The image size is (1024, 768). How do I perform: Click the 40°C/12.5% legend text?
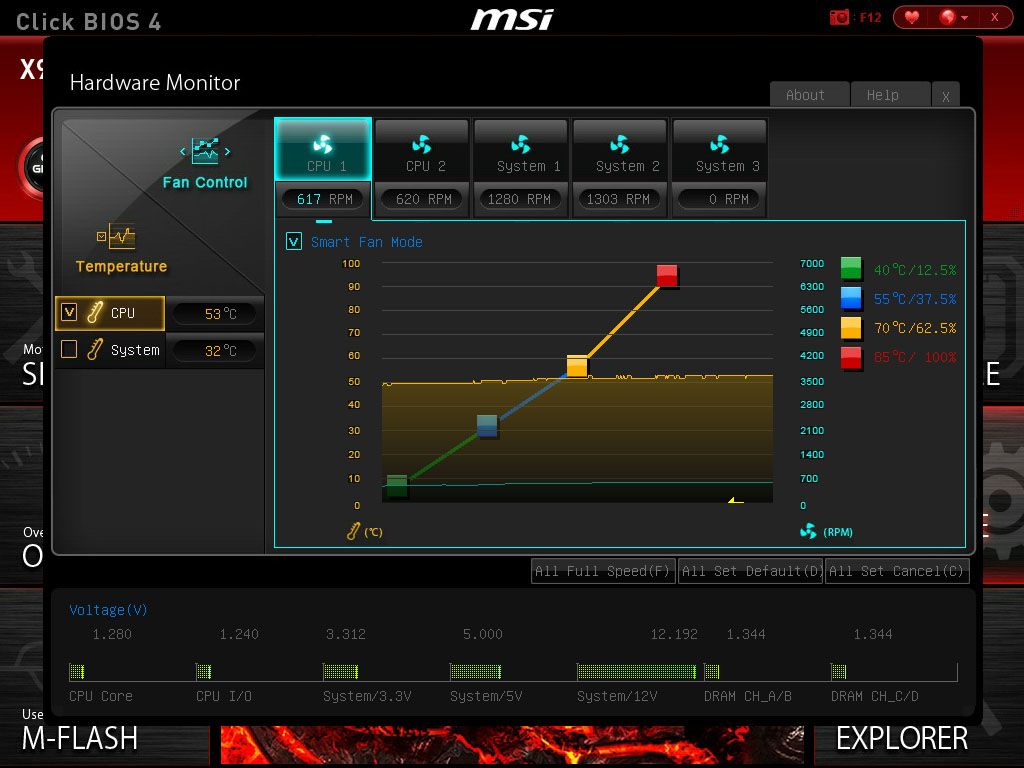tap(915, 270)
